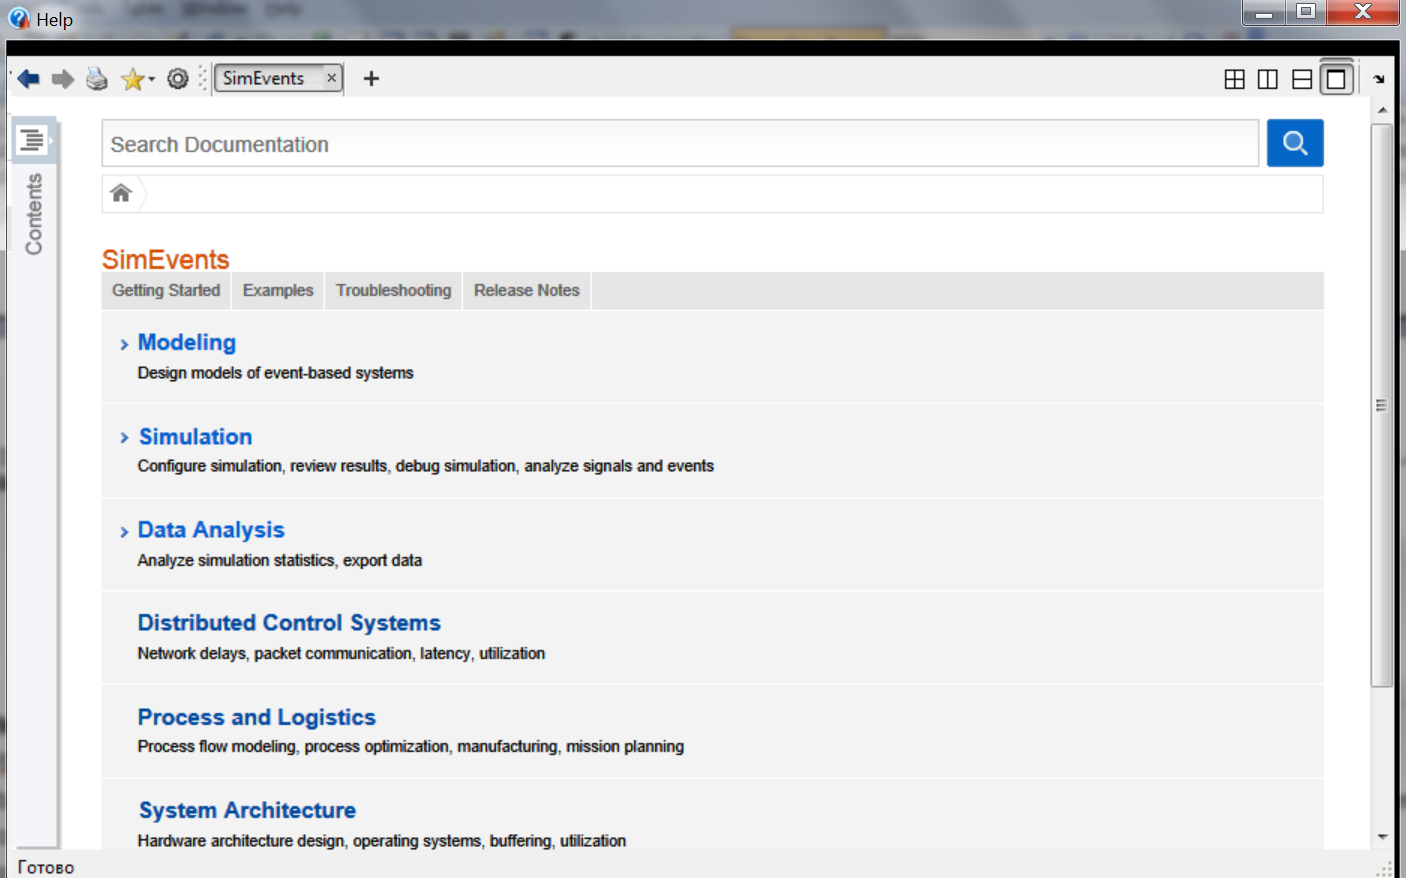Run search with magnifier button
1406x878 pixels.
click(x=1295, y=143)
